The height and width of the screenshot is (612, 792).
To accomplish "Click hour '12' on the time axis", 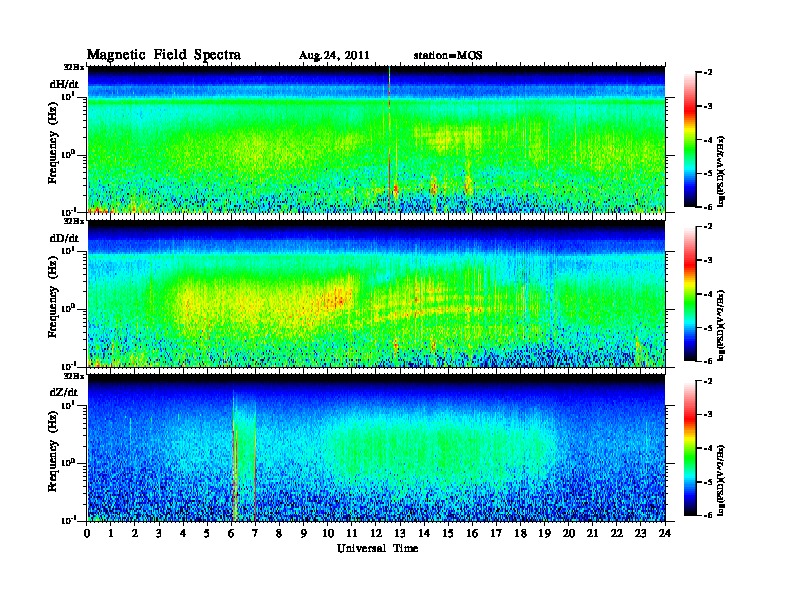I will 376,534.
